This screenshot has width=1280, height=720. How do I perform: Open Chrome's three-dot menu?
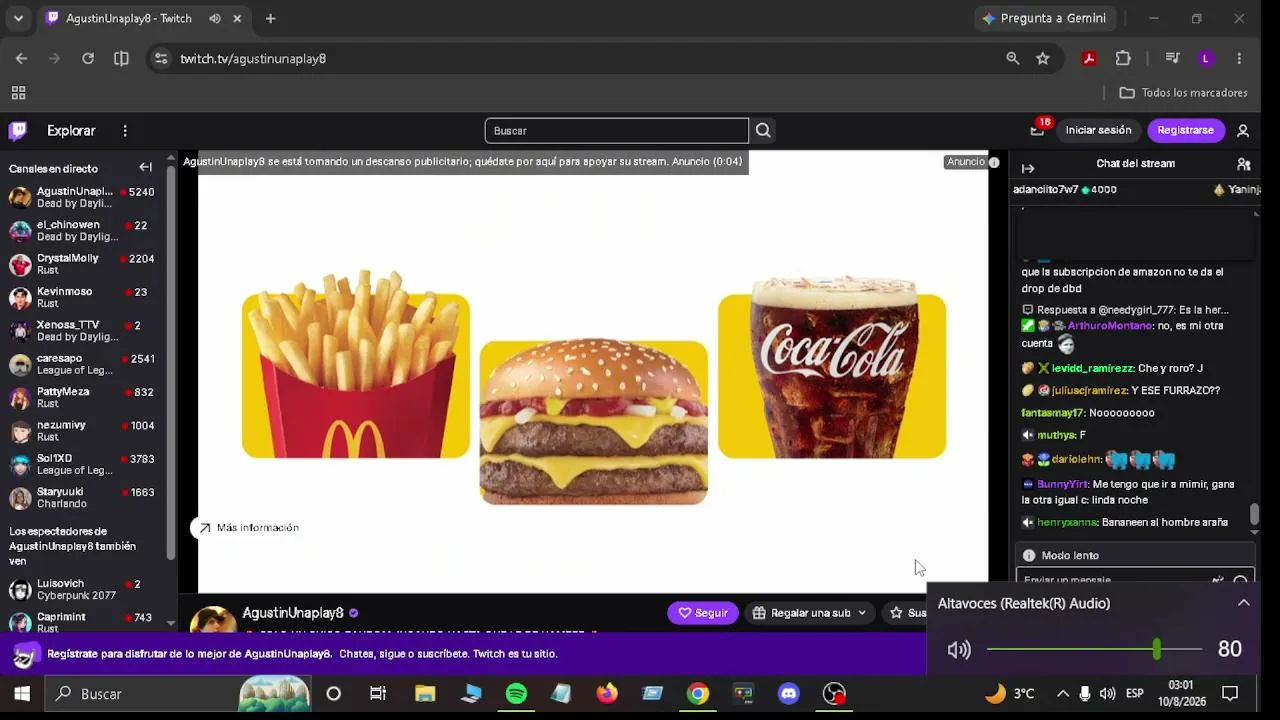[x=1239, y=58]
